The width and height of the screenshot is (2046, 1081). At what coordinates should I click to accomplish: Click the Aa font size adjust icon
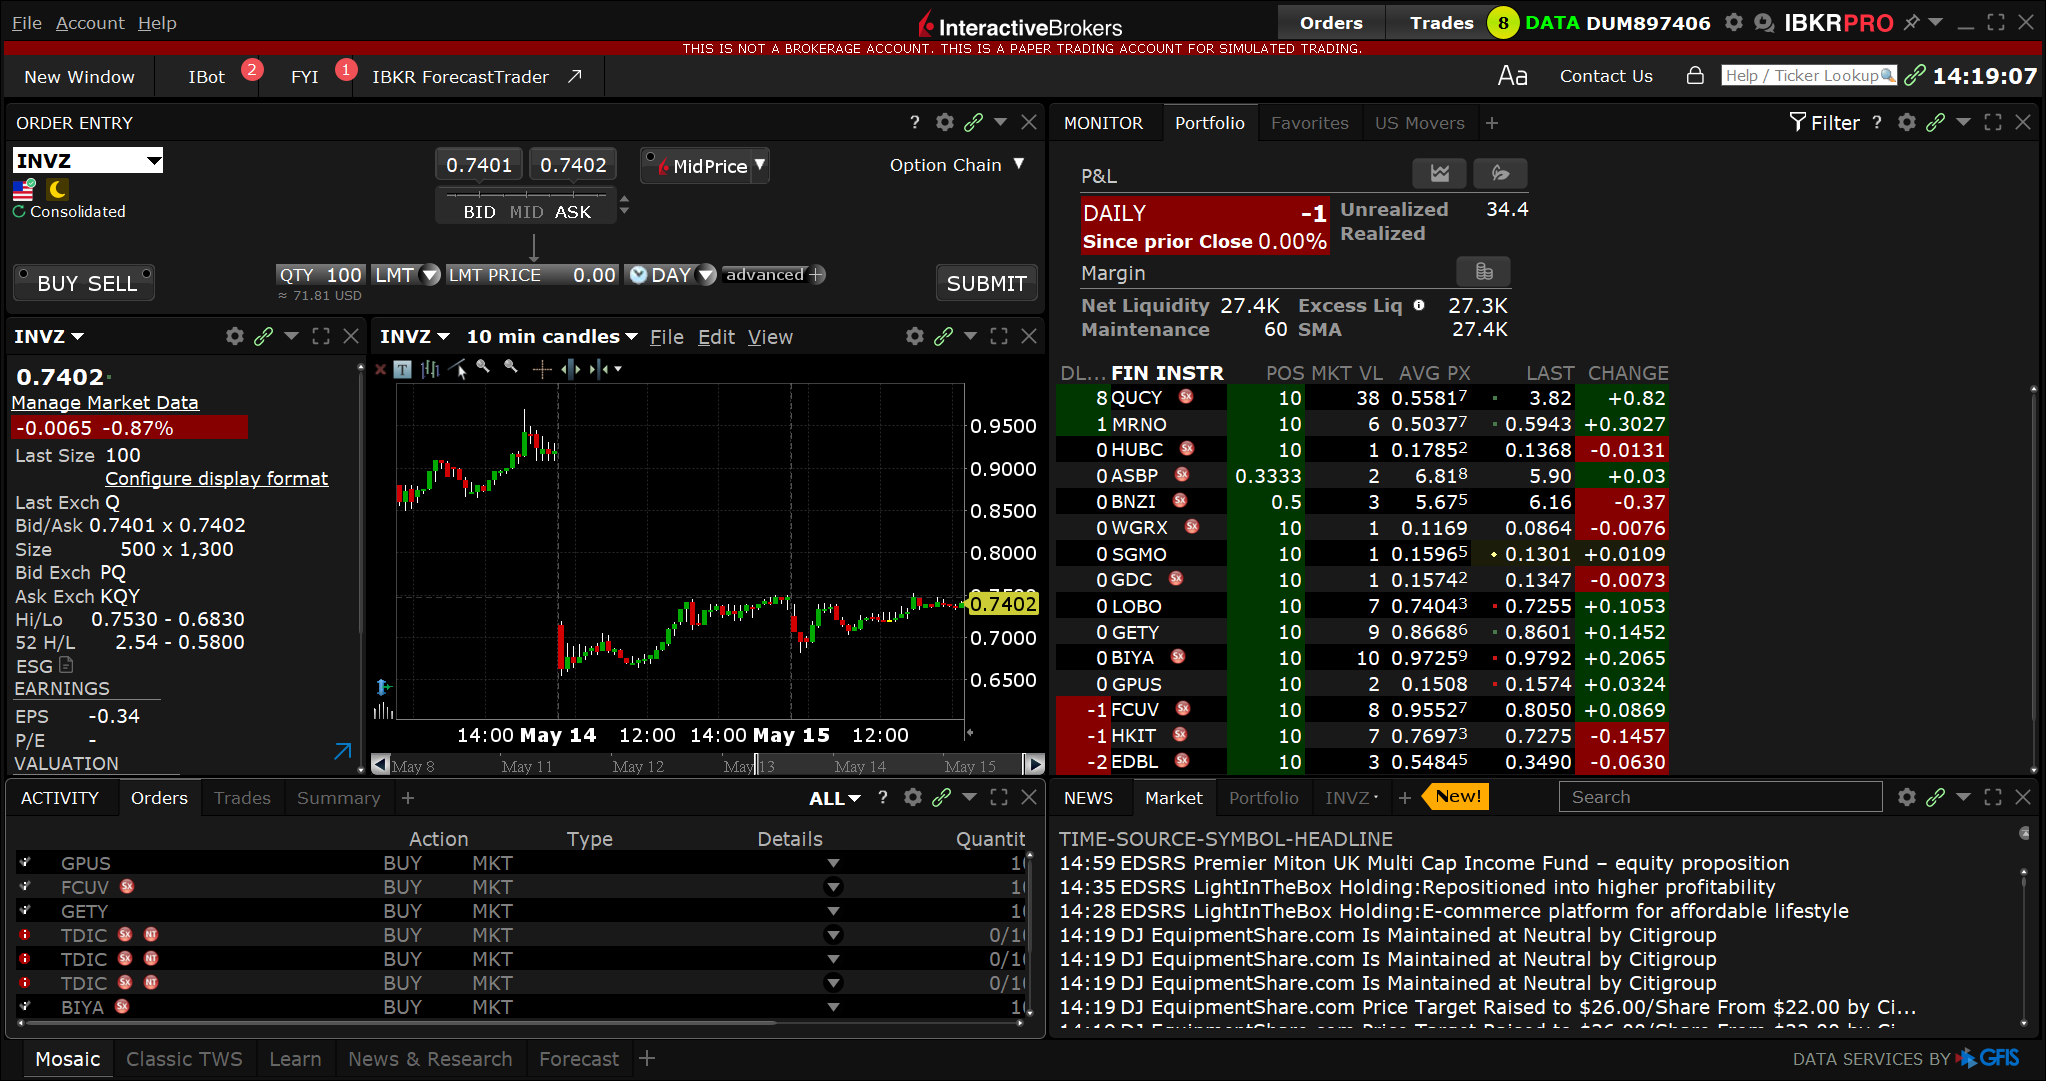point(1512,76)
